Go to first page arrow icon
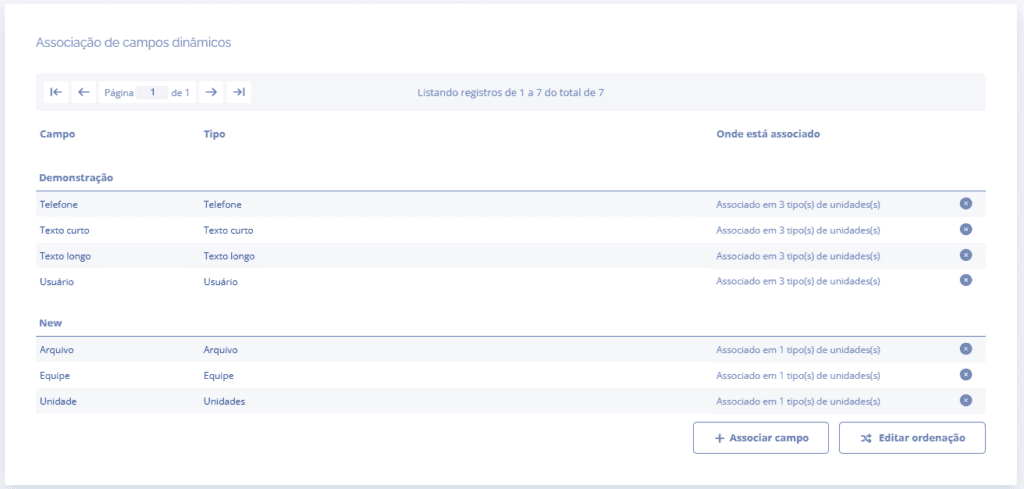This screenshot has height=489, width=1024. click(x=56, y=92)
